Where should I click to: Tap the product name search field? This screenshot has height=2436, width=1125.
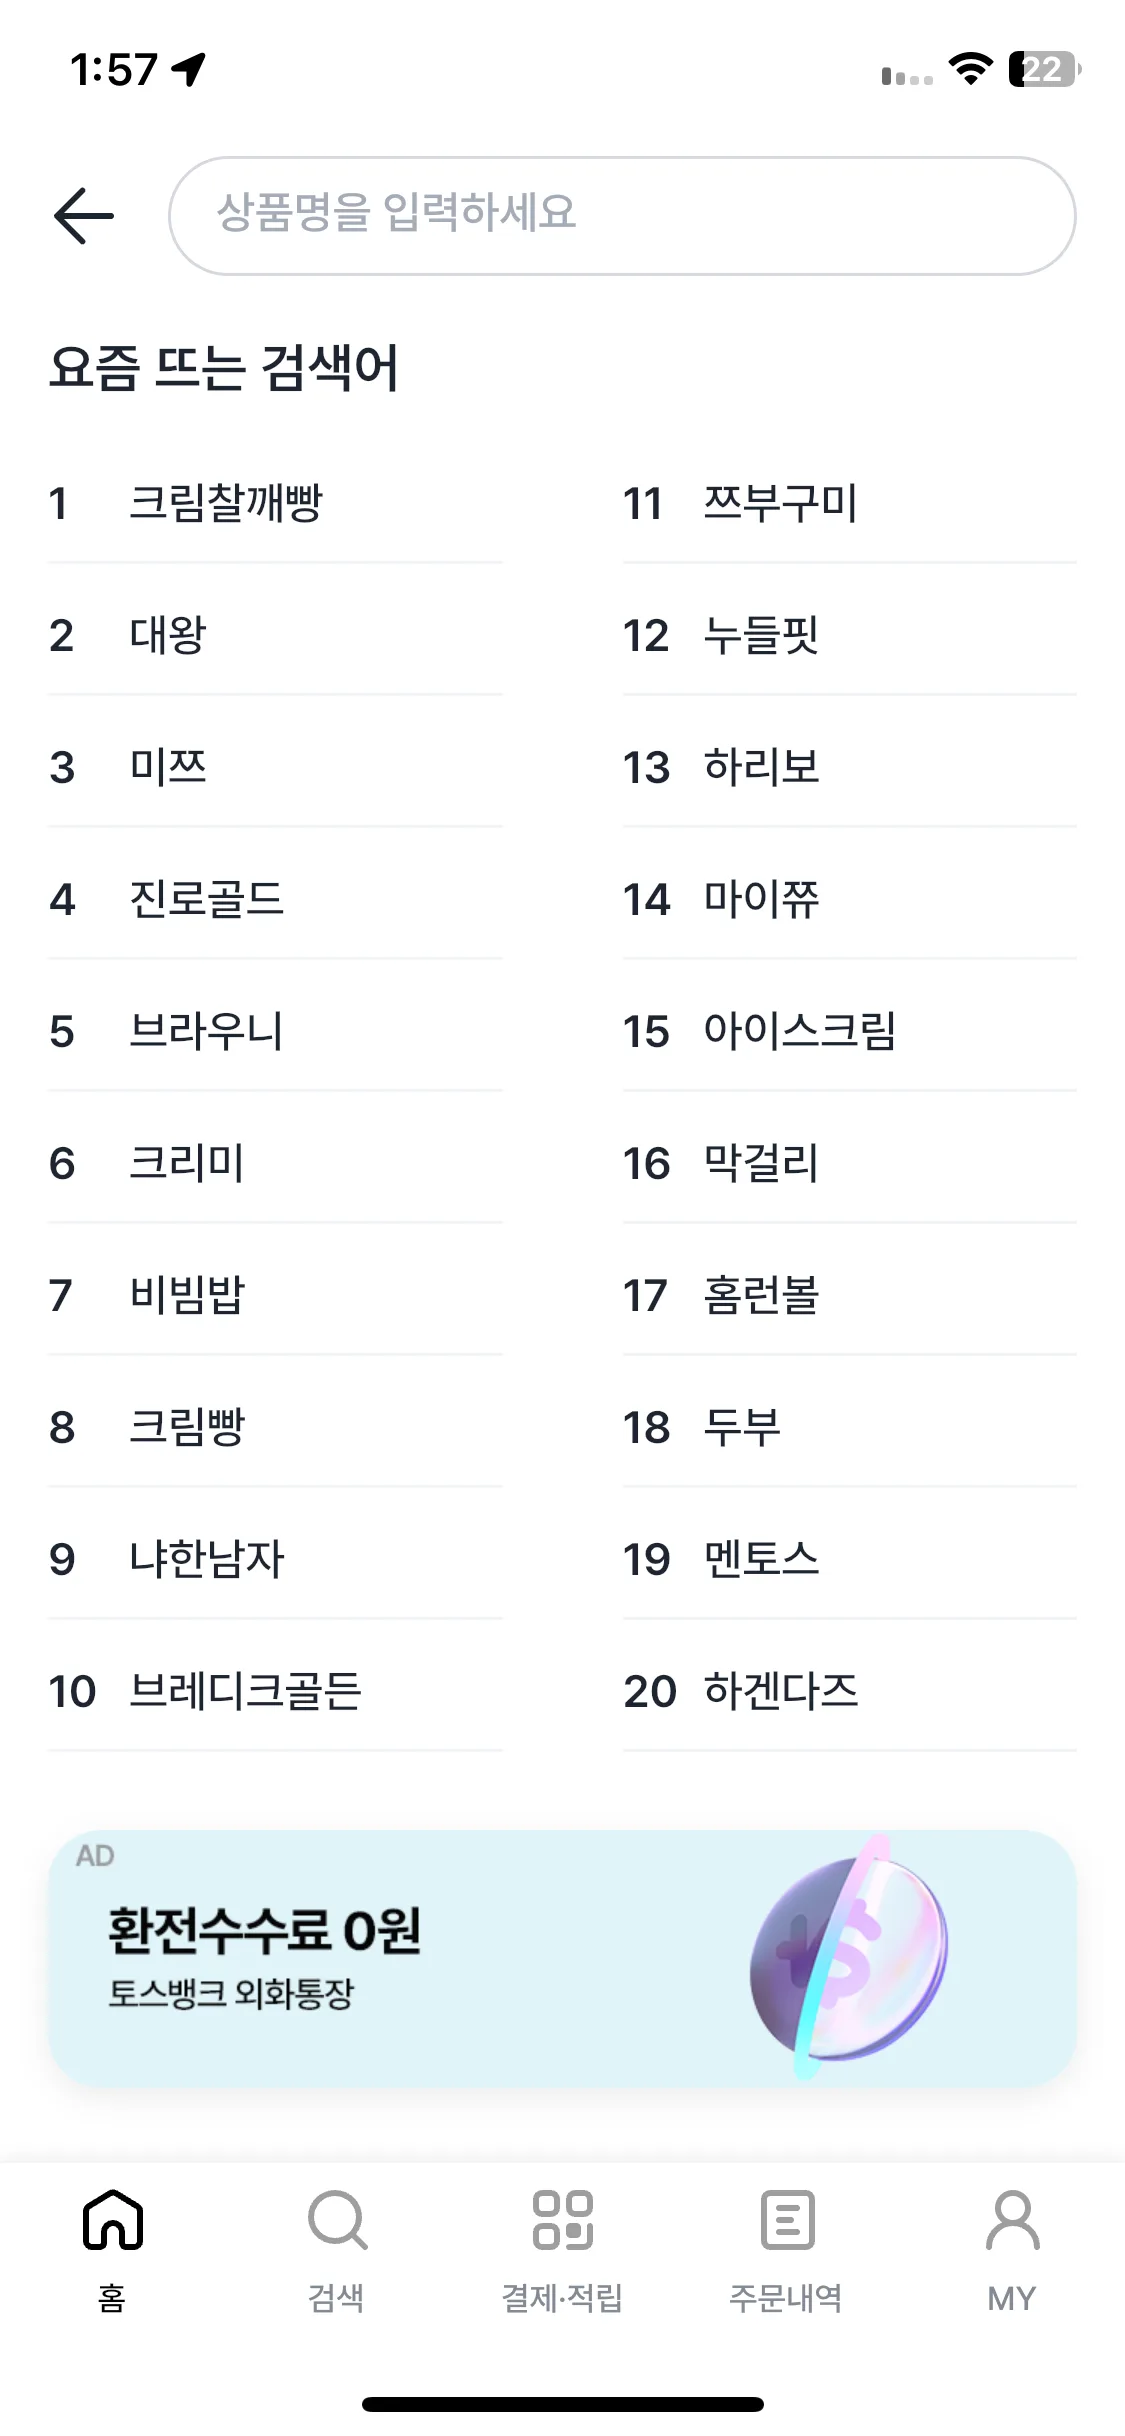pos(622,216)
